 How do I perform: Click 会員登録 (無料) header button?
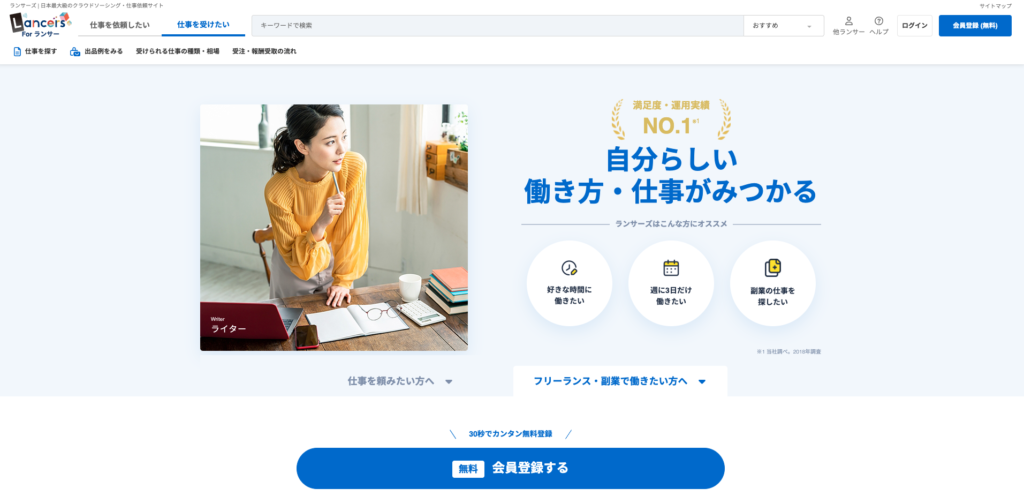tap(974, 25)
